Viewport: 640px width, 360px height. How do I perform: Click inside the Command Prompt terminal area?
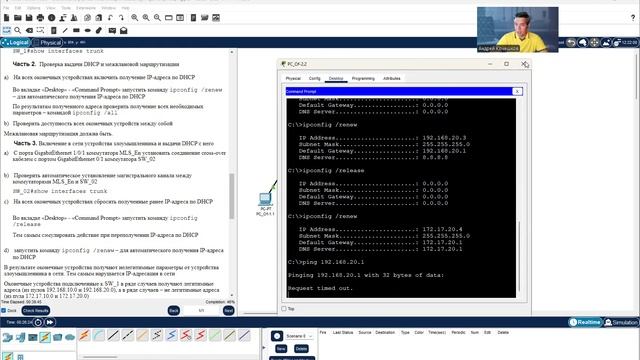point(401,198)
